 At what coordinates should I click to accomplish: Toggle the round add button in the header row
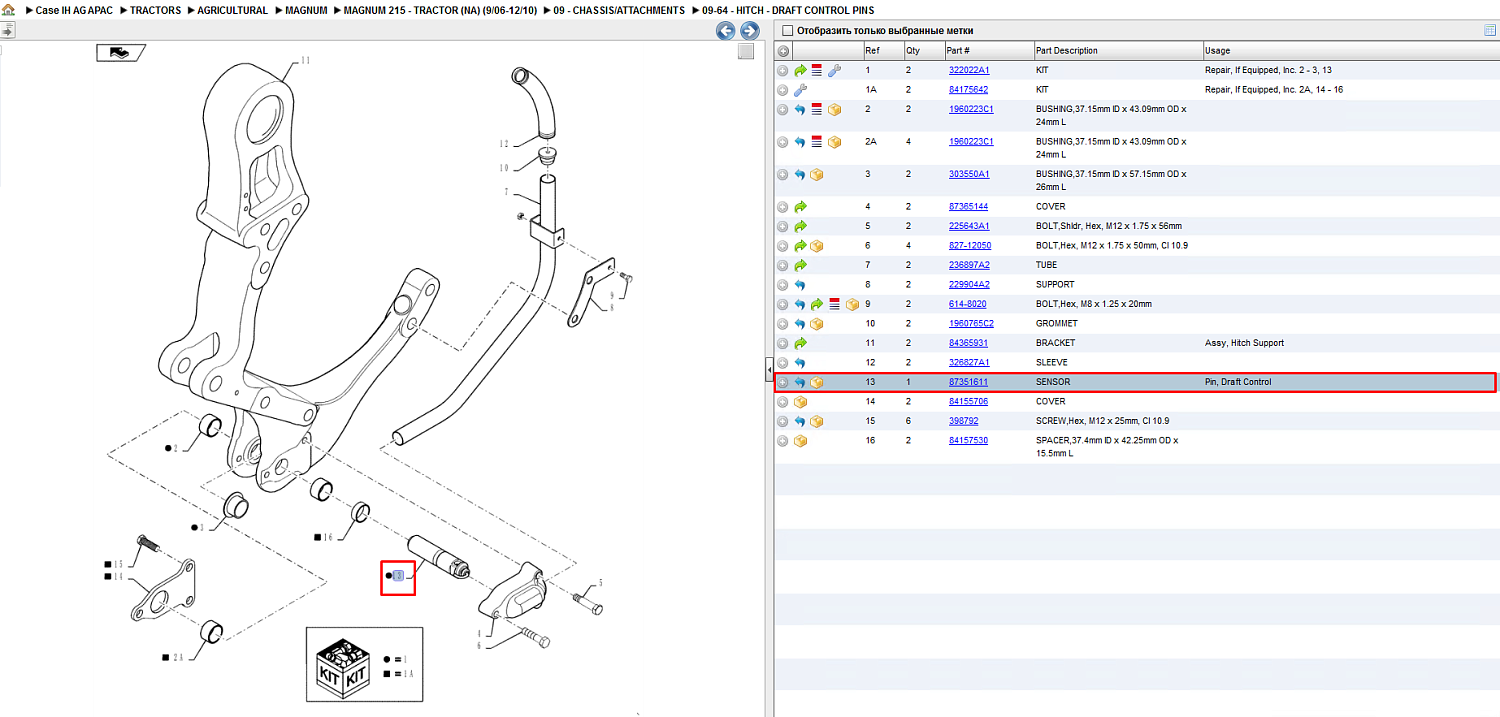[783, 51]
